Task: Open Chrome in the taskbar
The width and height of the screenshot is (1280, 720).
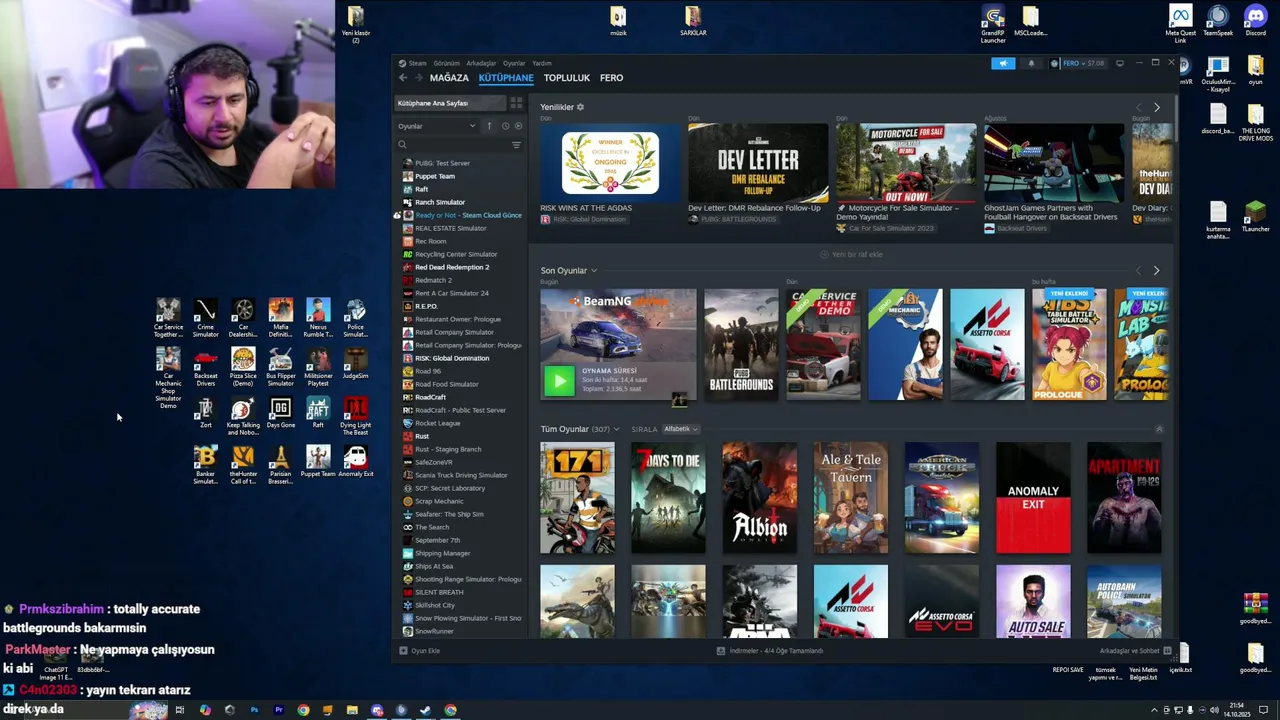Action: pos(303,710)
